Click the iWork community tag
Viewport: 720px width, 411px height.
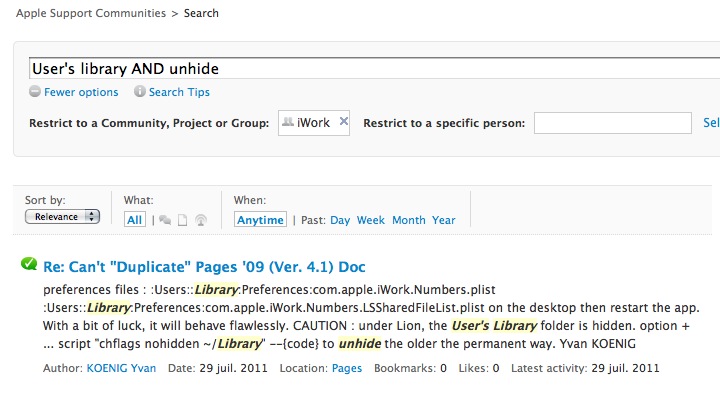coord(314,123)
